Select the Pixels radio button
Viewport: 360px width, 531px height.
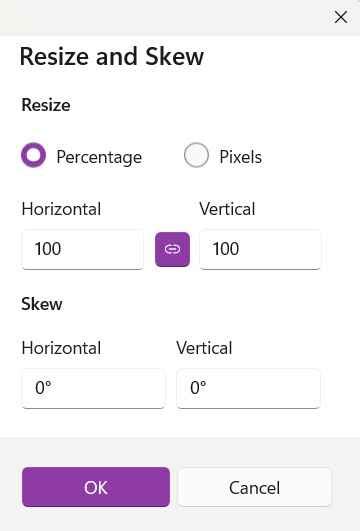196,155
